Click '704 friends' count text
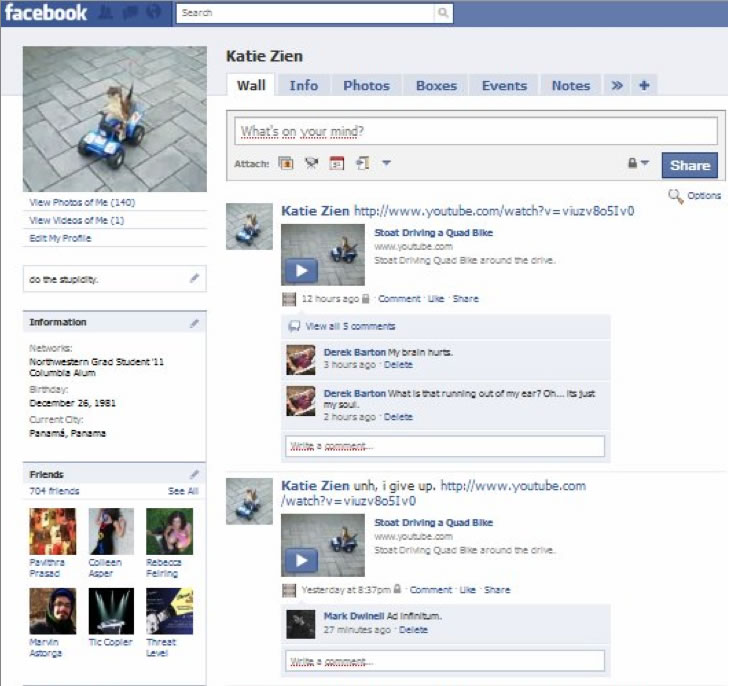The image size is (730, 686). tap(54, 491)
